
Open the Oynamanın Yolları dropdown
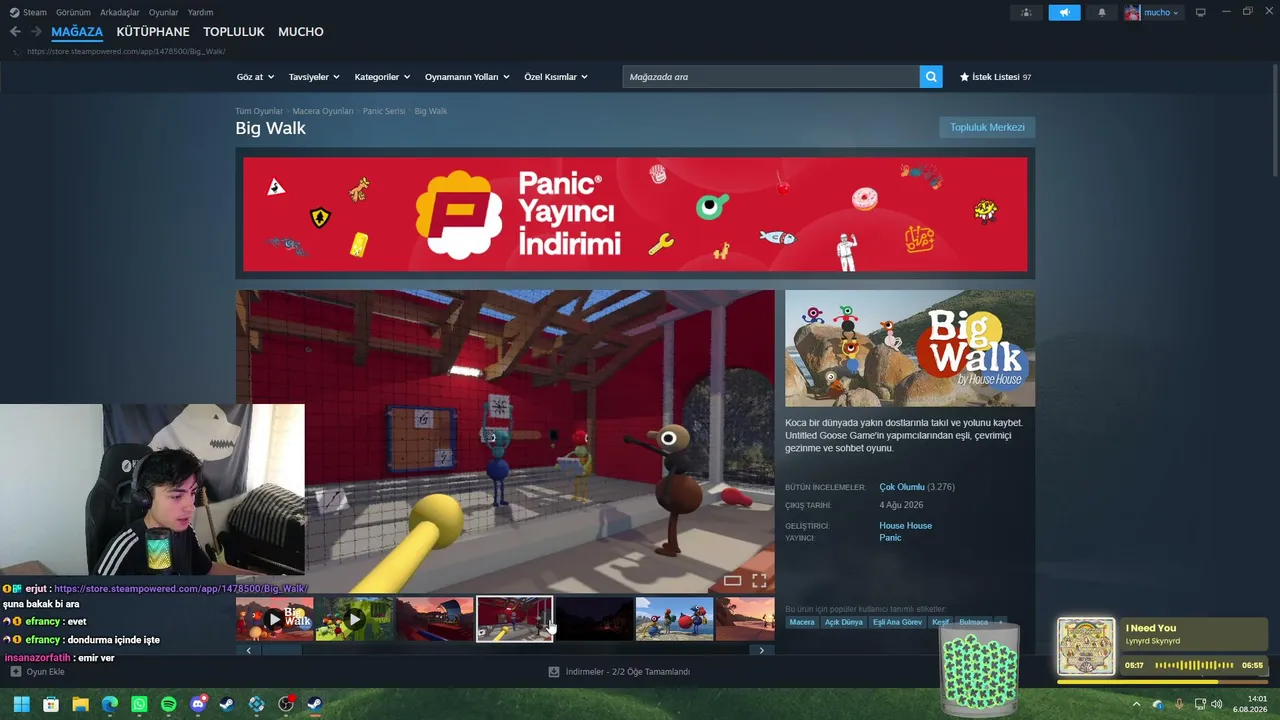pyautogui.click(x=467, y=77)
